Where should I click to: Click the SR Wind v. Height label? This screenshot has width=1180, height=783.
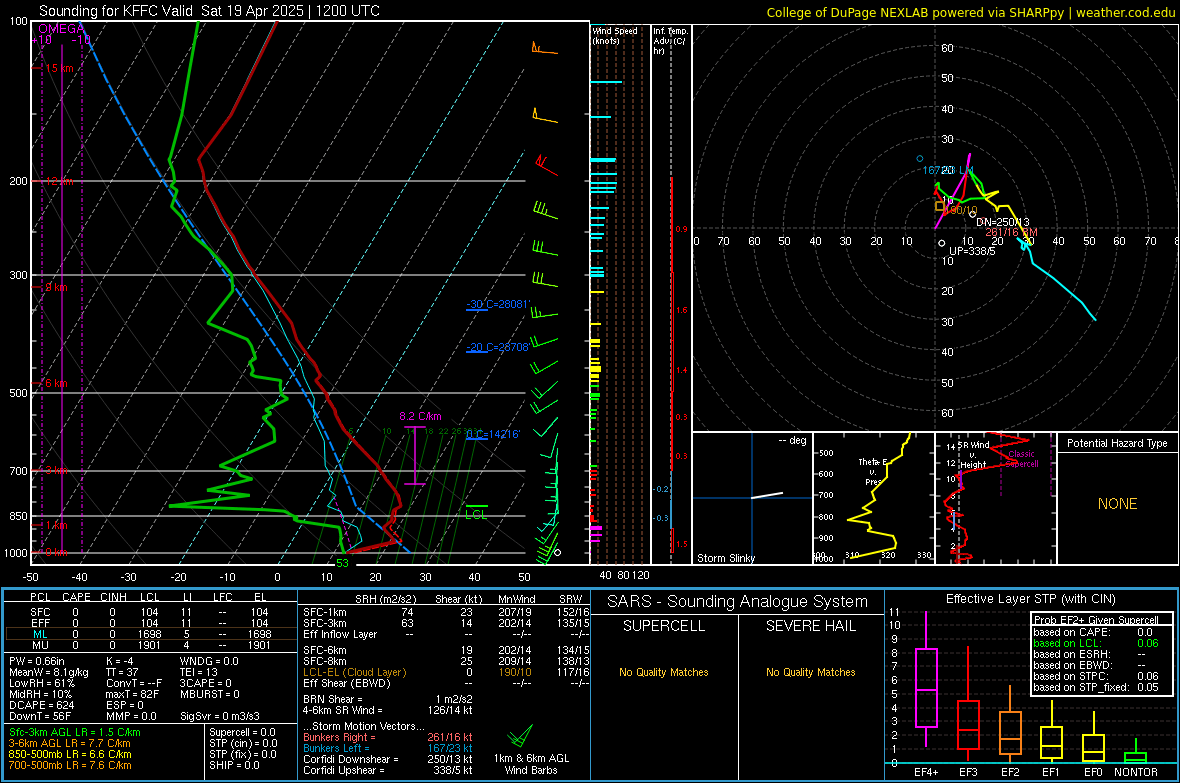(x=973, y=455)
